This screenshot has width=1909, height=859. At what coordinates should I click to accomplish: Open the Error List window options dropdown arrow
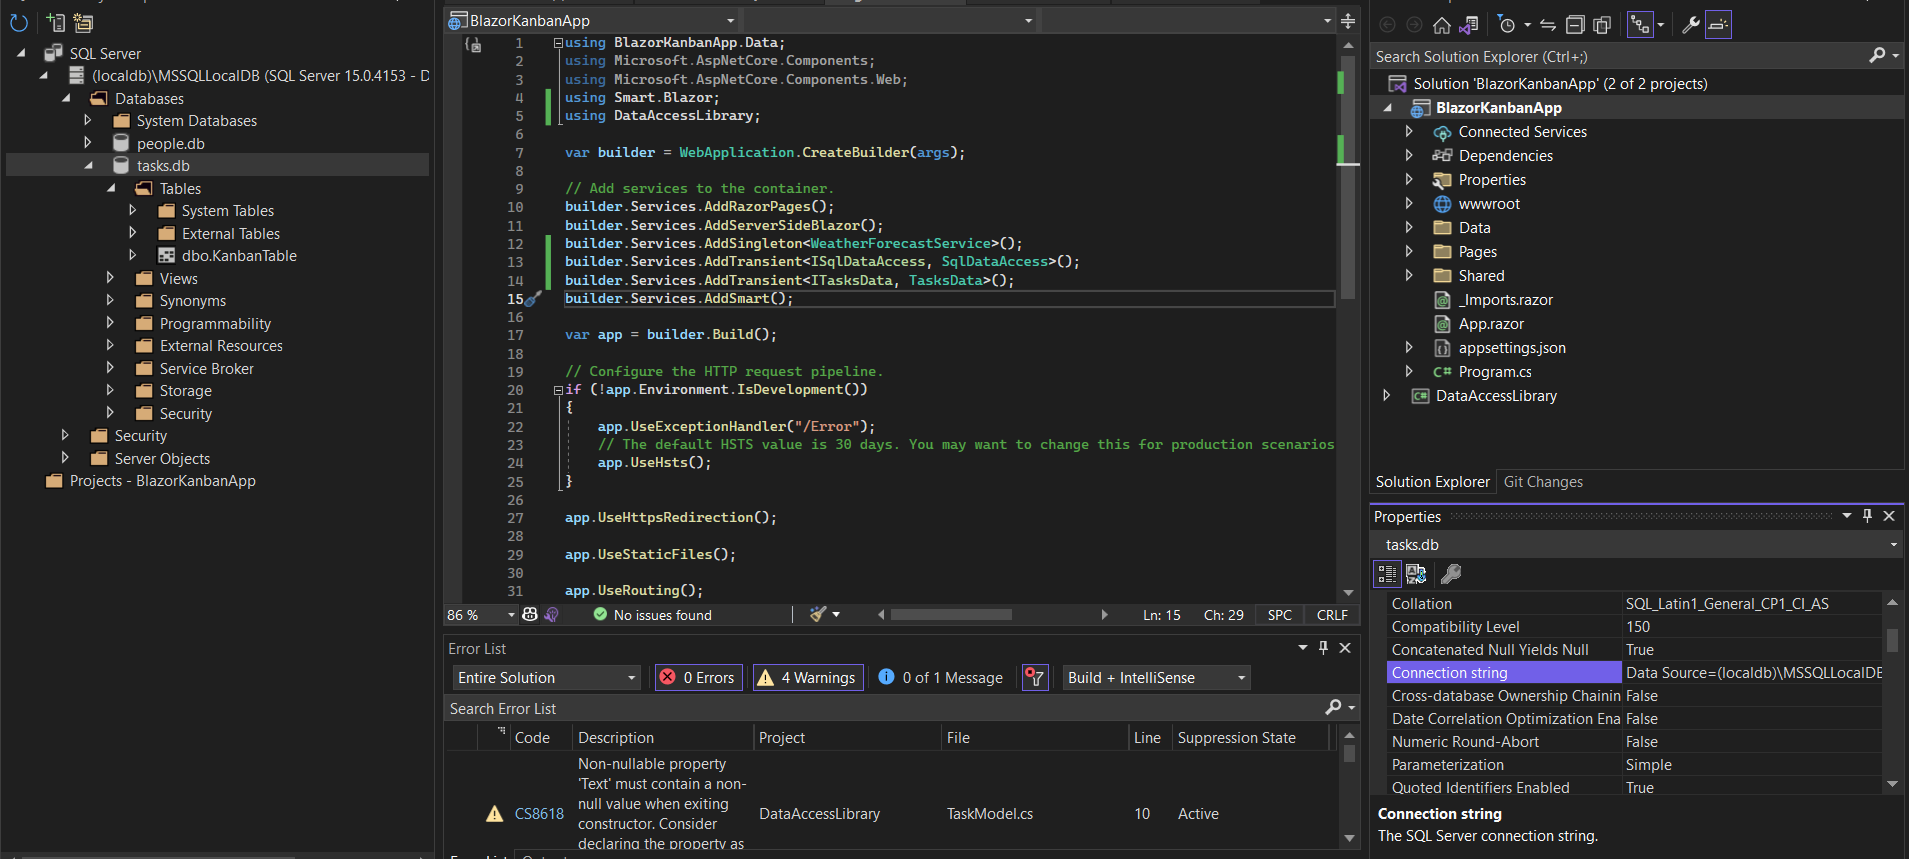tap(1302, 648)
